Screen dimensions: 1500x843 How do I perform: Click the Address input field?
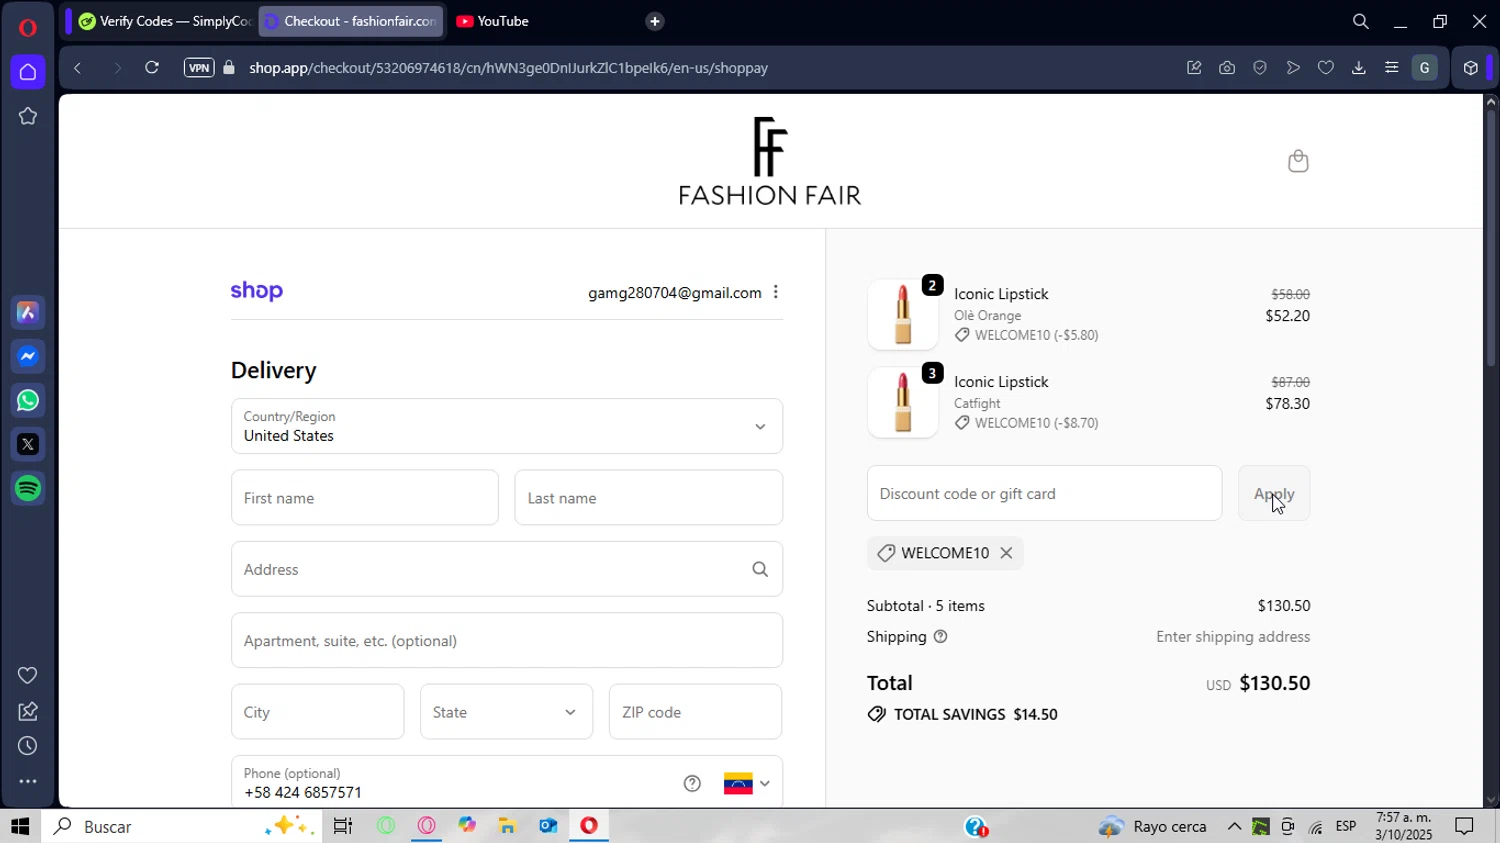click(507, 569)
